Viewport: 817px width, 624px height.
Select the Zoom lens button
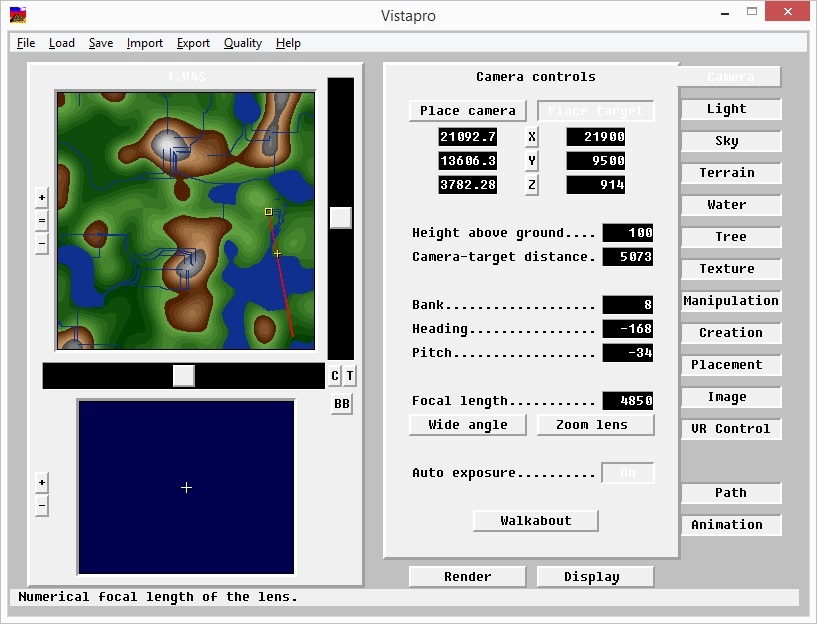[596, 425]
